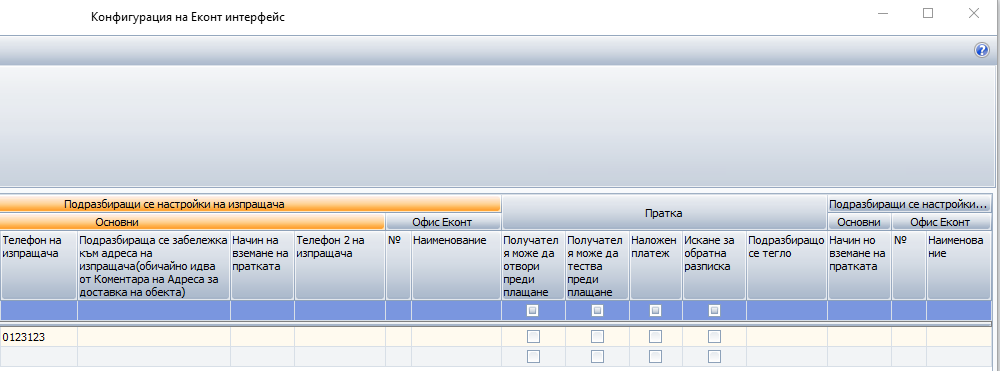The width and height of the screenshot is (1000, 371).
Task: Check Наложен платеж in the second data row
Action: pyautogui.click(x=655, y=356)
